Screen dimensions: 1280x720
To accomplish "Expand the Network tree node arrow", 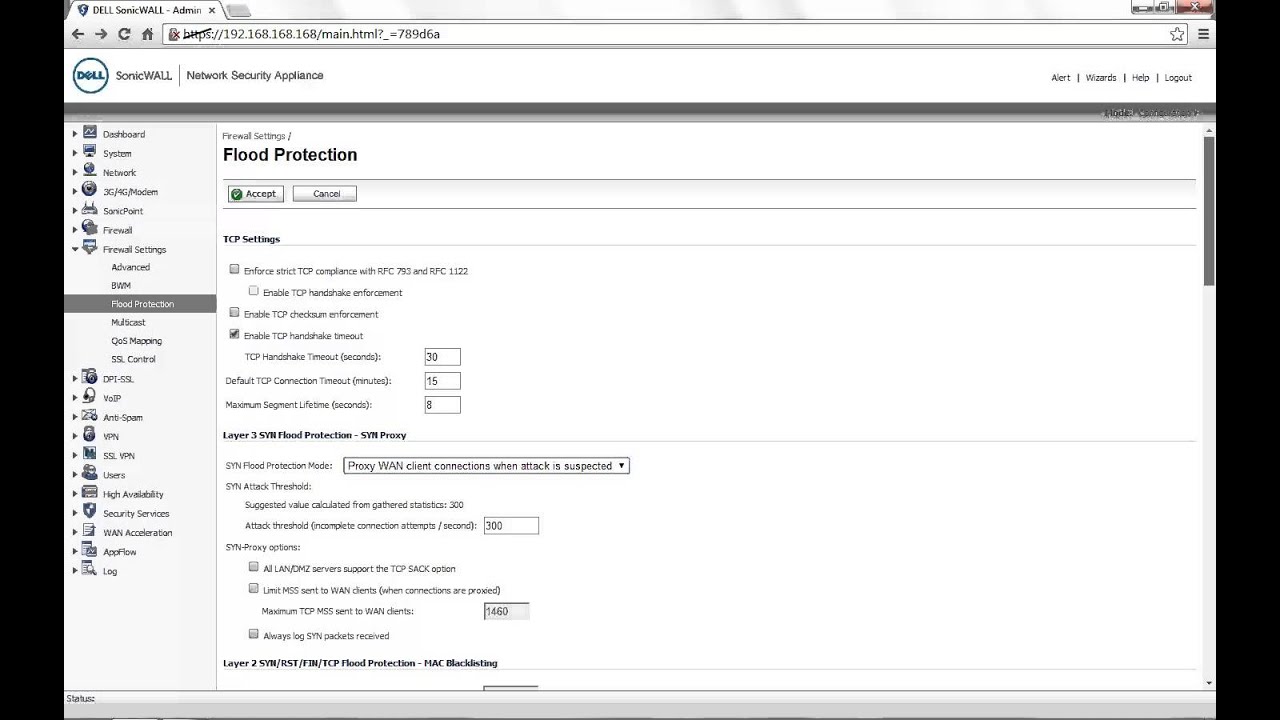I will click(x=75, y=172).
